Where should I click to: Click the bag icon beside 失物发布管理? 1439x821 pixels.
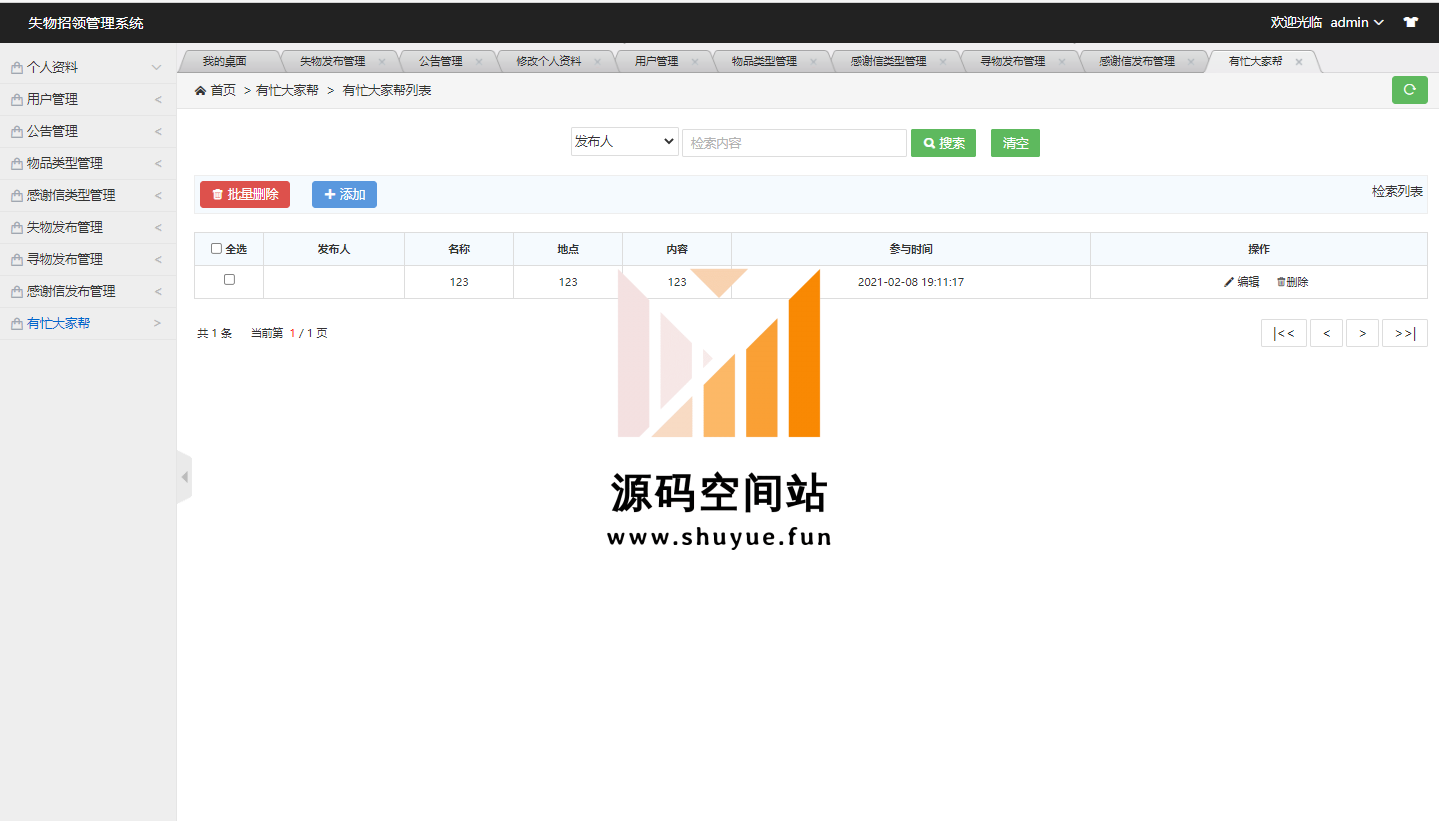17,228
